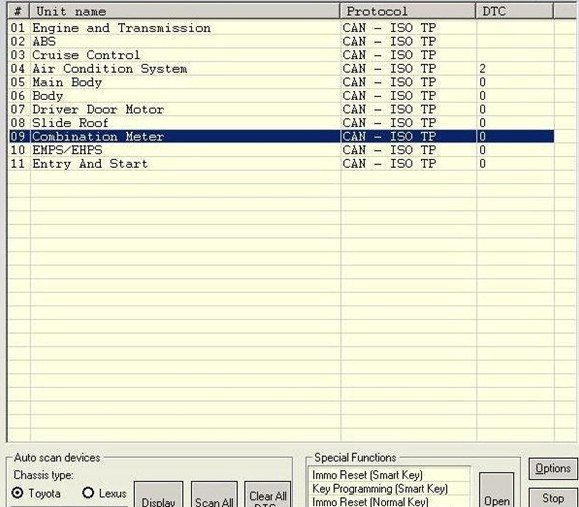
Task: Select the ABS unit row
Action: (x=281, y=42)
